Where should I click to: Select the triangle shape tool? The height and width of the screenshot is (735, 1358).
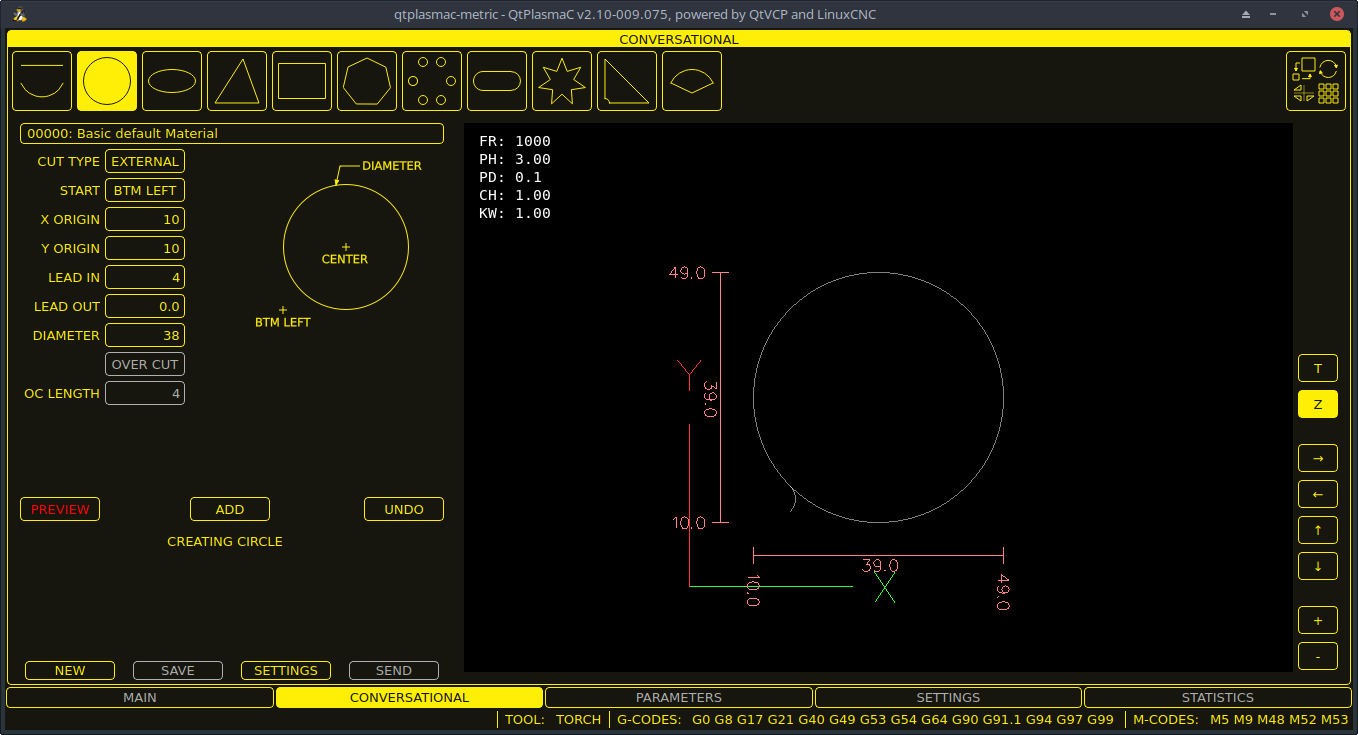pos(236,80)
